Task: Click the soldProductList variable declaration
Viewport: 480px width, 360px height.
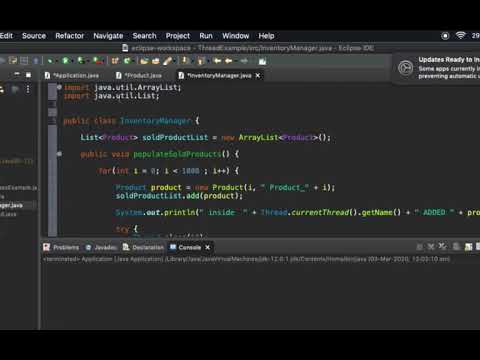Action: point(175,137)
